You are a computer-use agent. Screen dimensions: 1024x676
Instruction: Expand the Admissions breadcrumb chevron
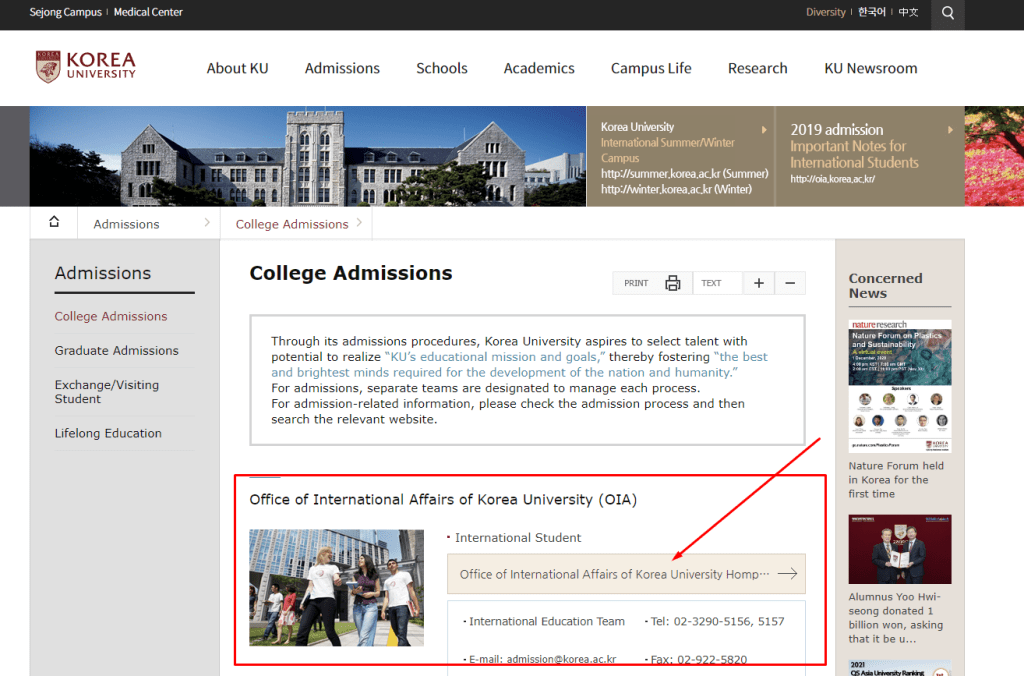(207, 223)
